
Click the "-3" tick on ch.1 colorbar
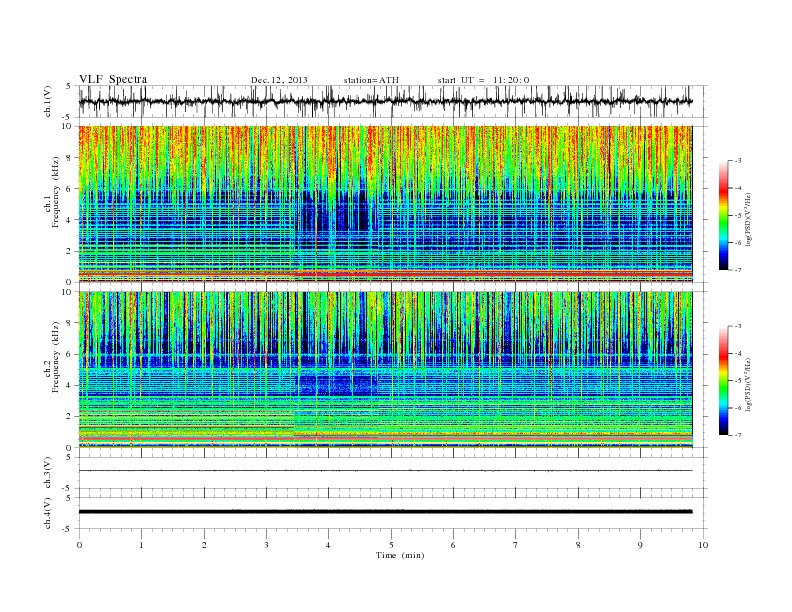click(738, 161)
